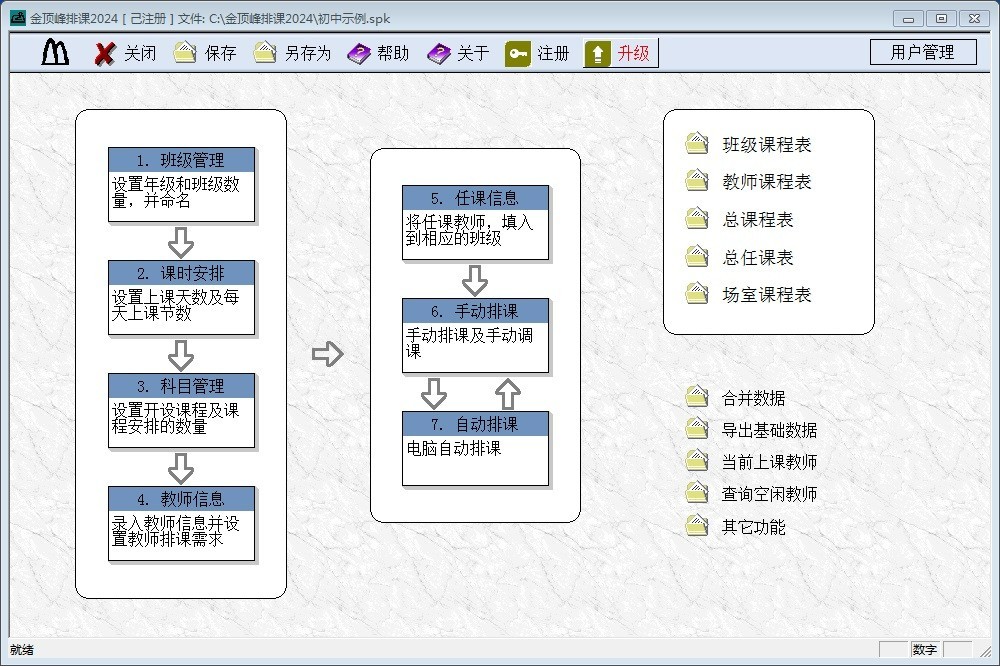Click the mountain logo icon in toolbar
1000x666 pixels.
(55, 52)
